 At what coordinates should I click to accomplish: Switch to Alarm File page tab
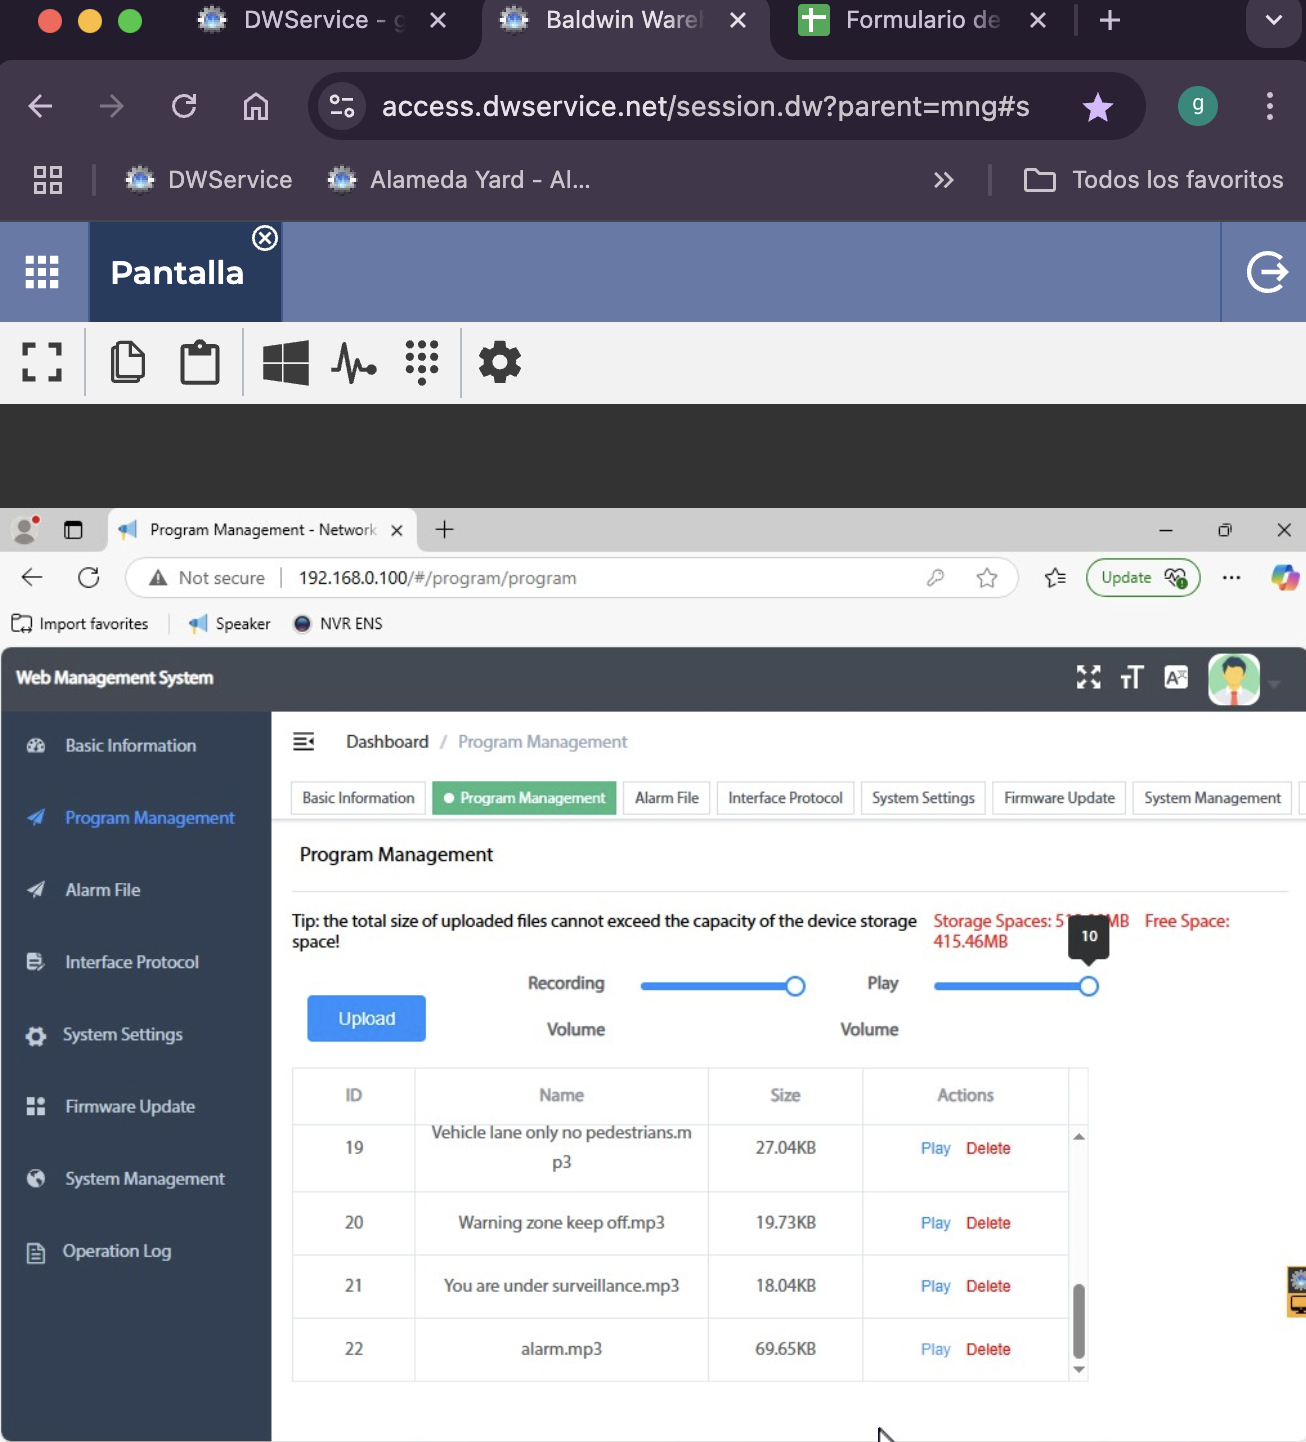[666, 798]
